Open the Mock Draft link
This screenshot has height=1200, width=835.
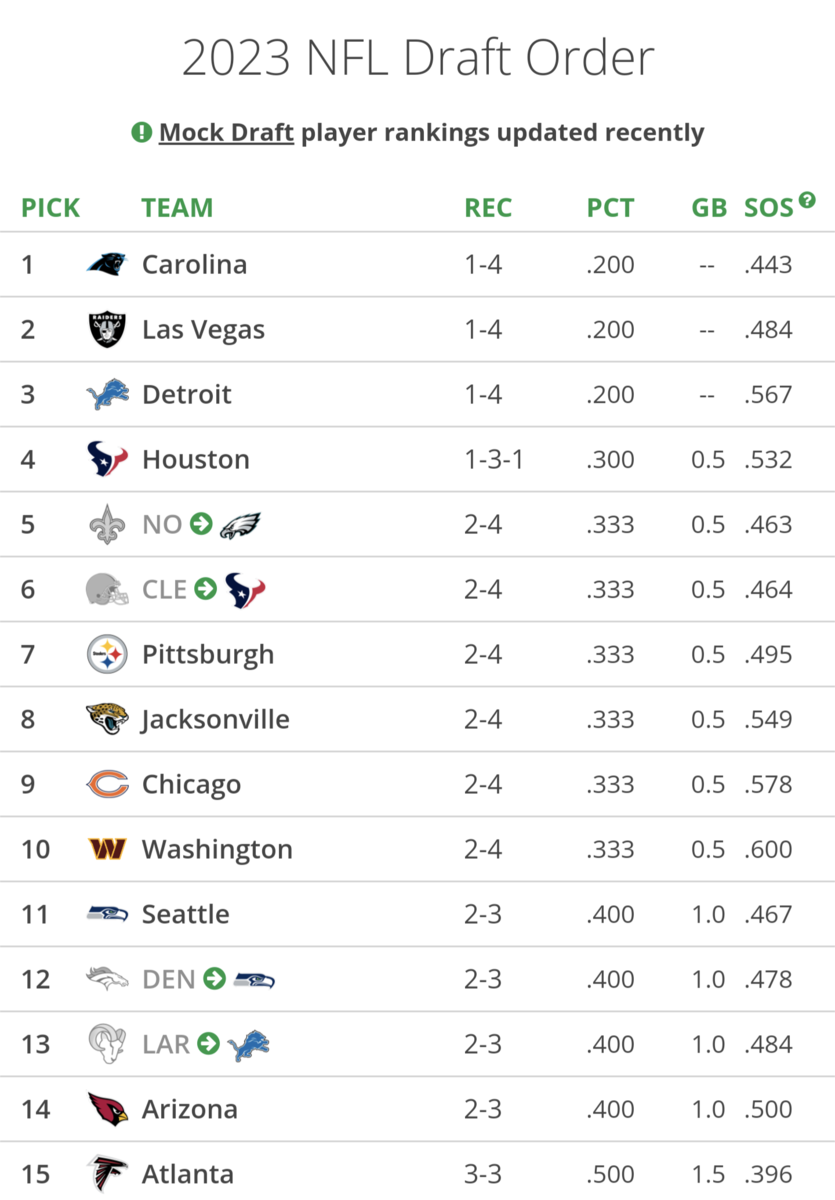pyautogui.click(x=226, y=132)
